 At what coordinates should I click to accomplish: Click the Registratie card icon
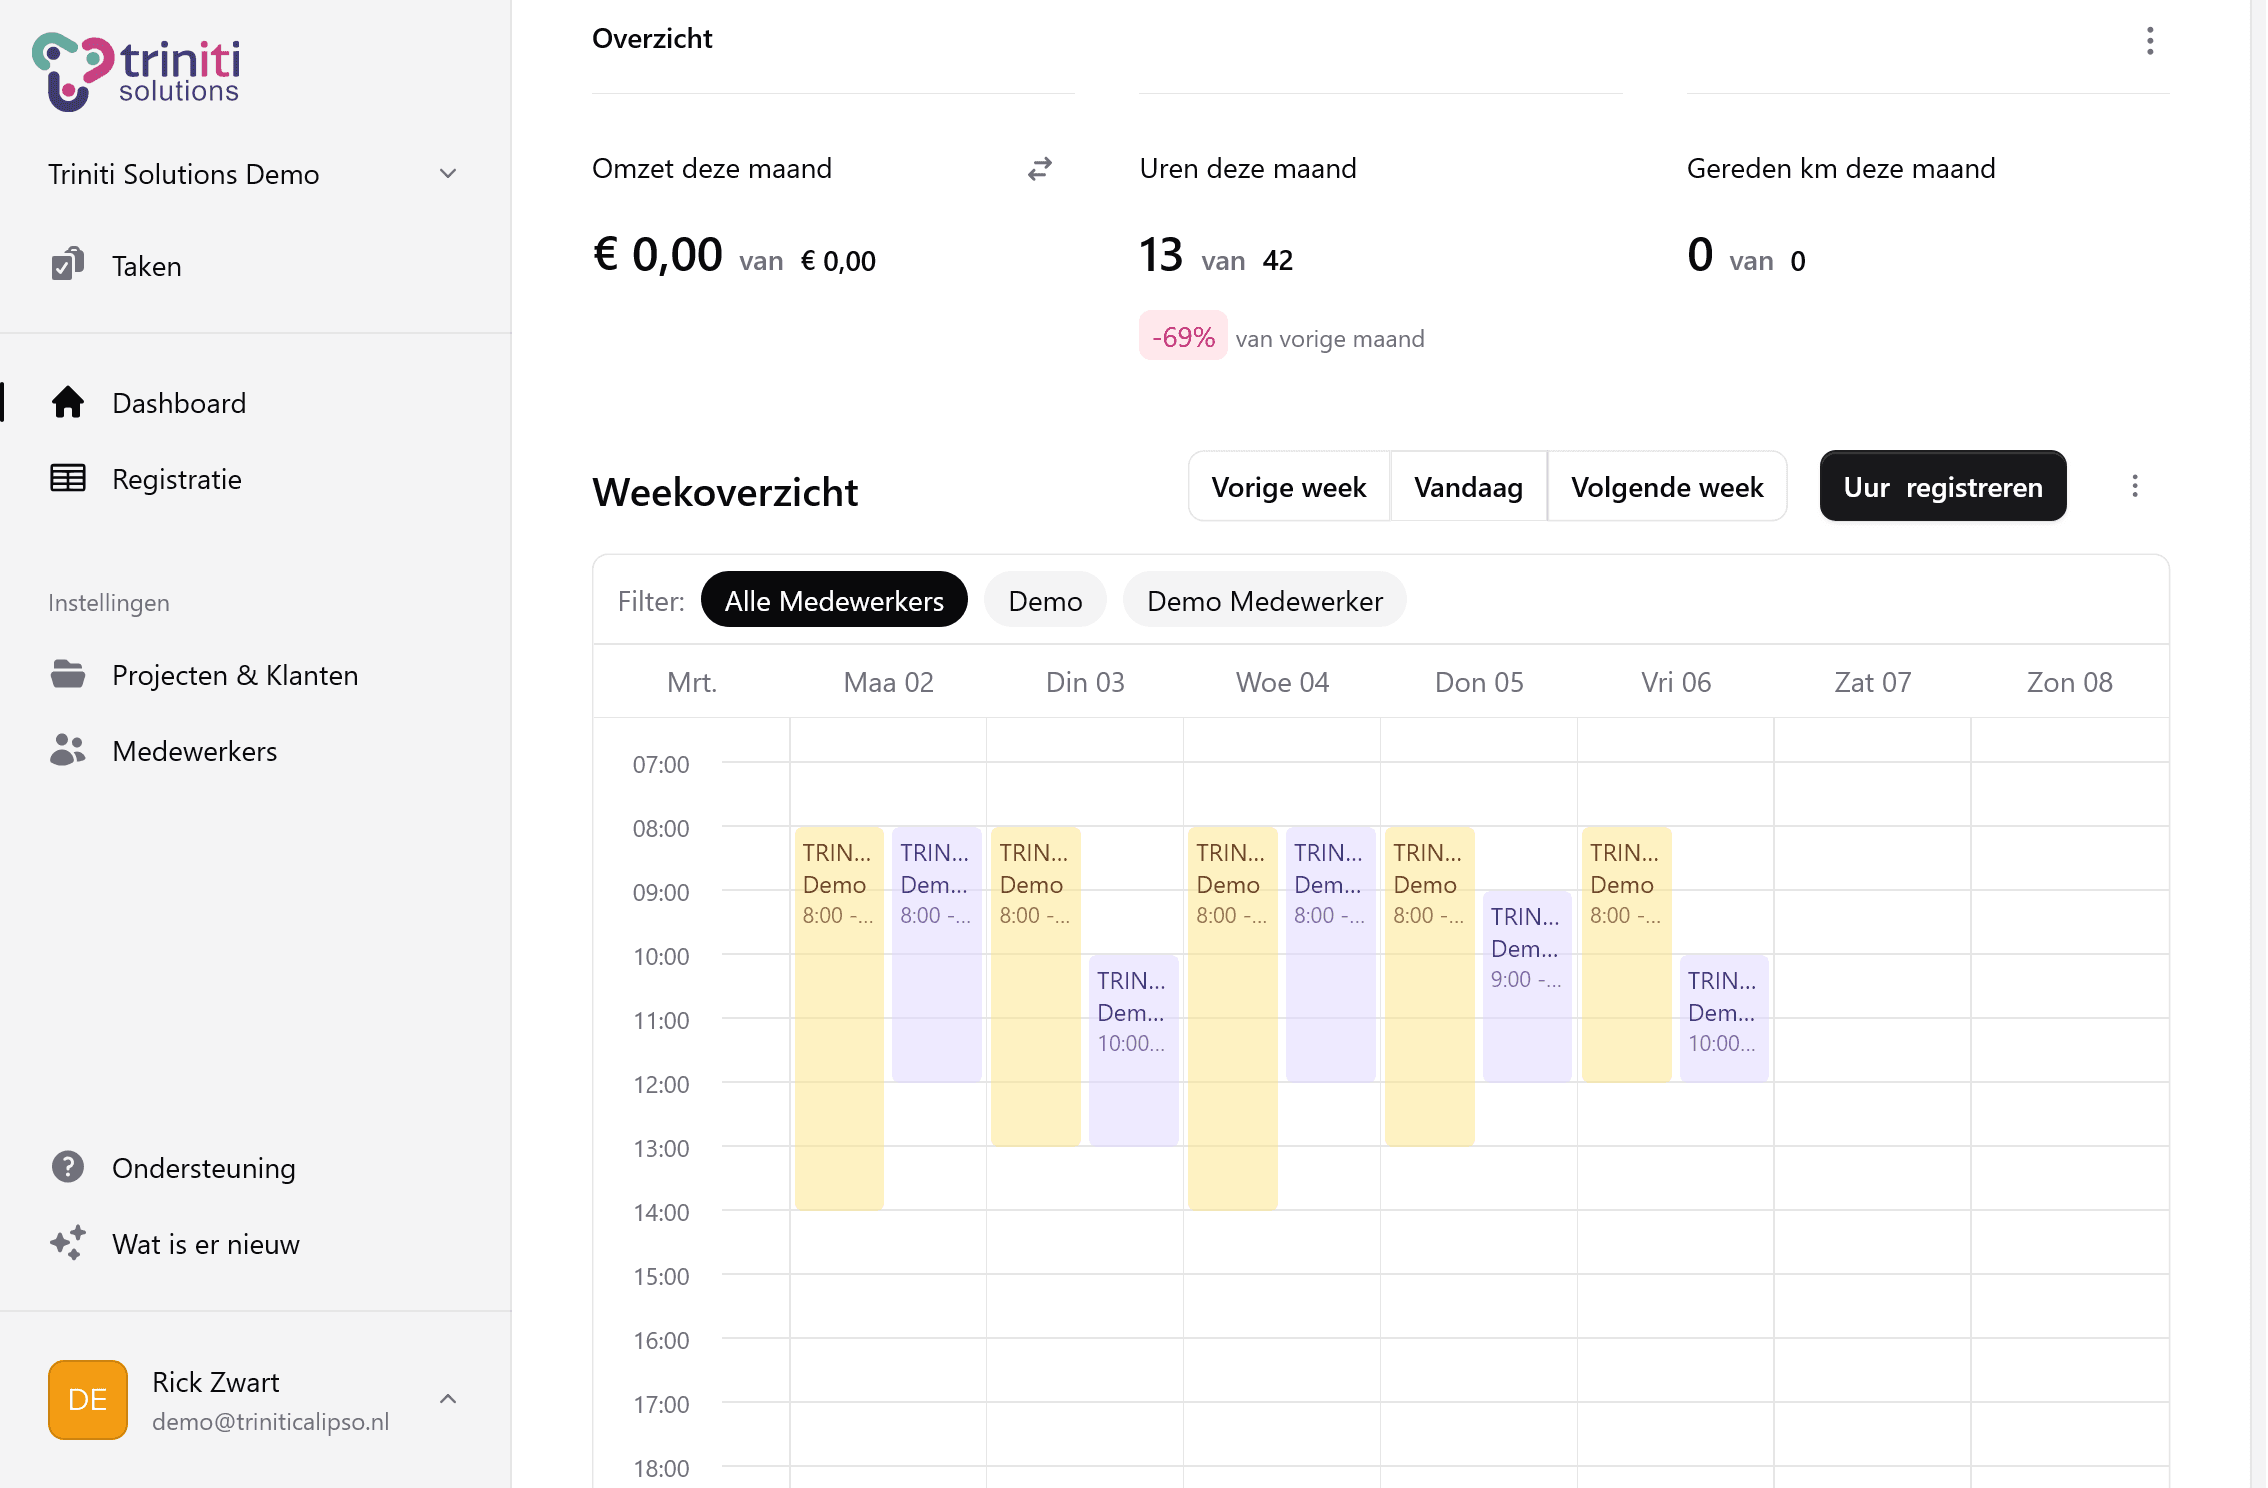[x=67, y=478]
